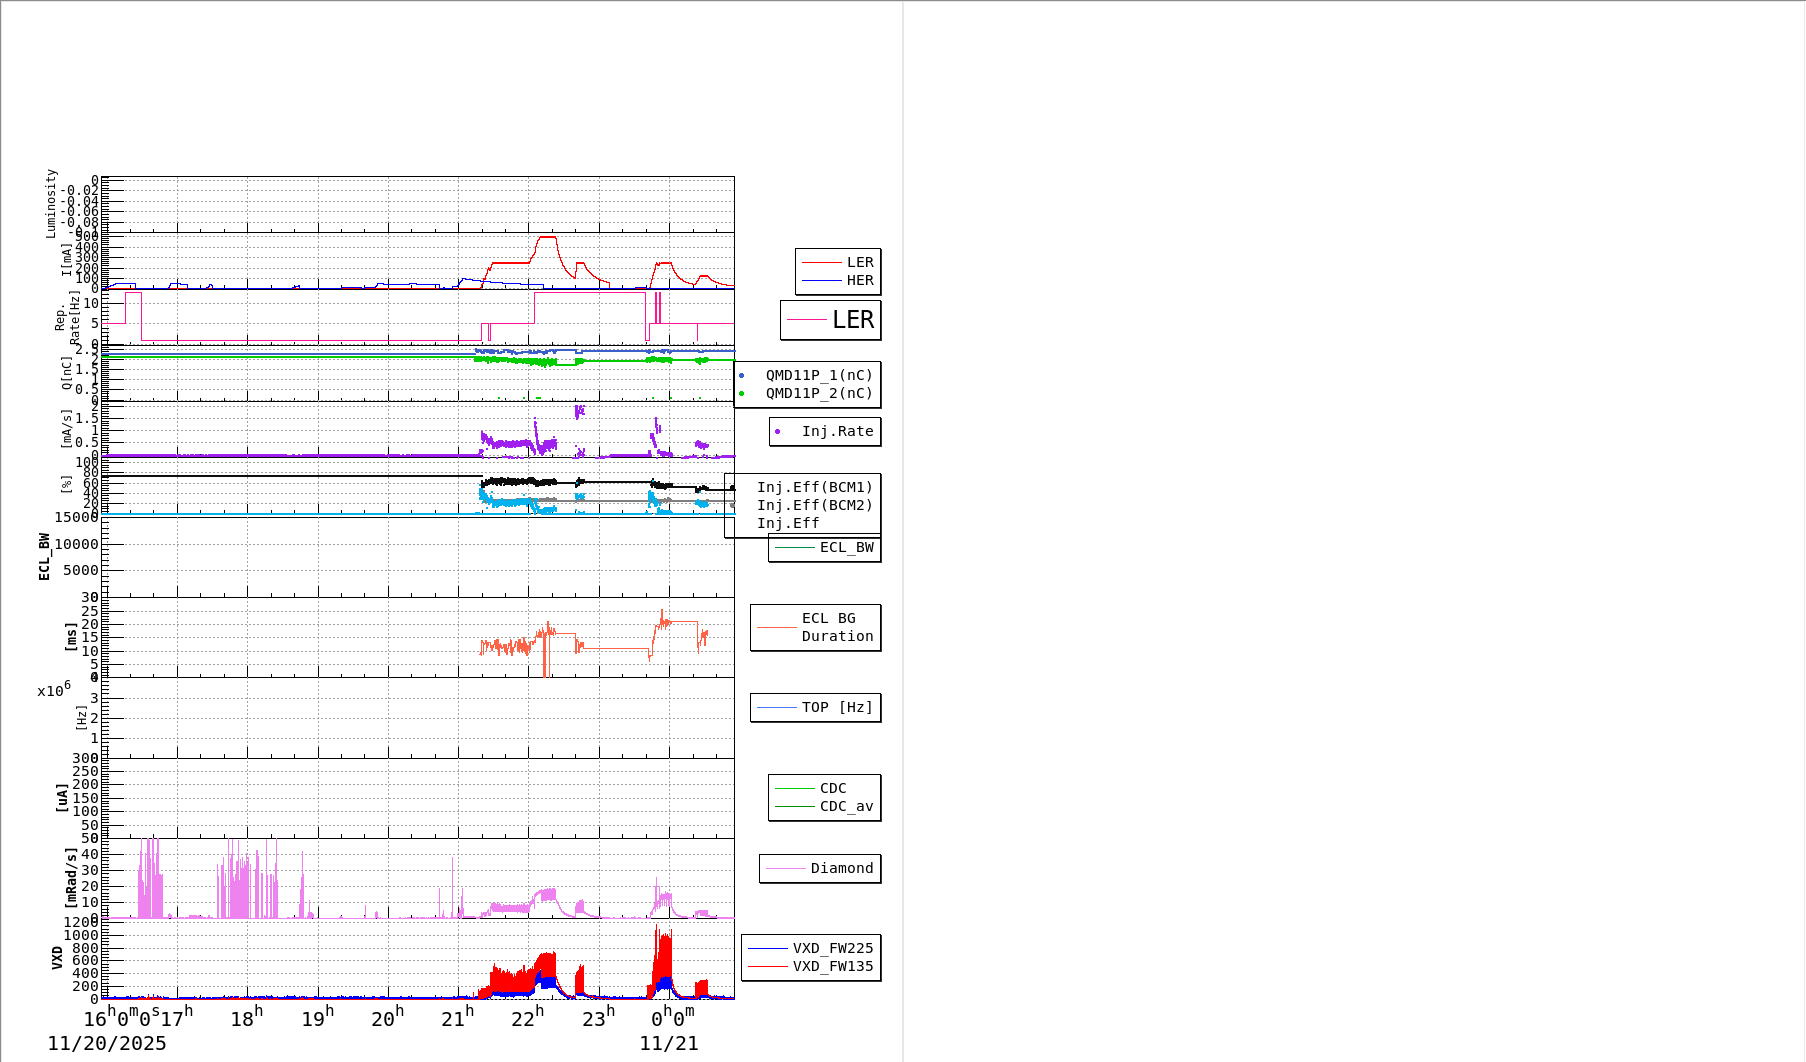Click the I[mA] y-axis title

tap(67, 260)
